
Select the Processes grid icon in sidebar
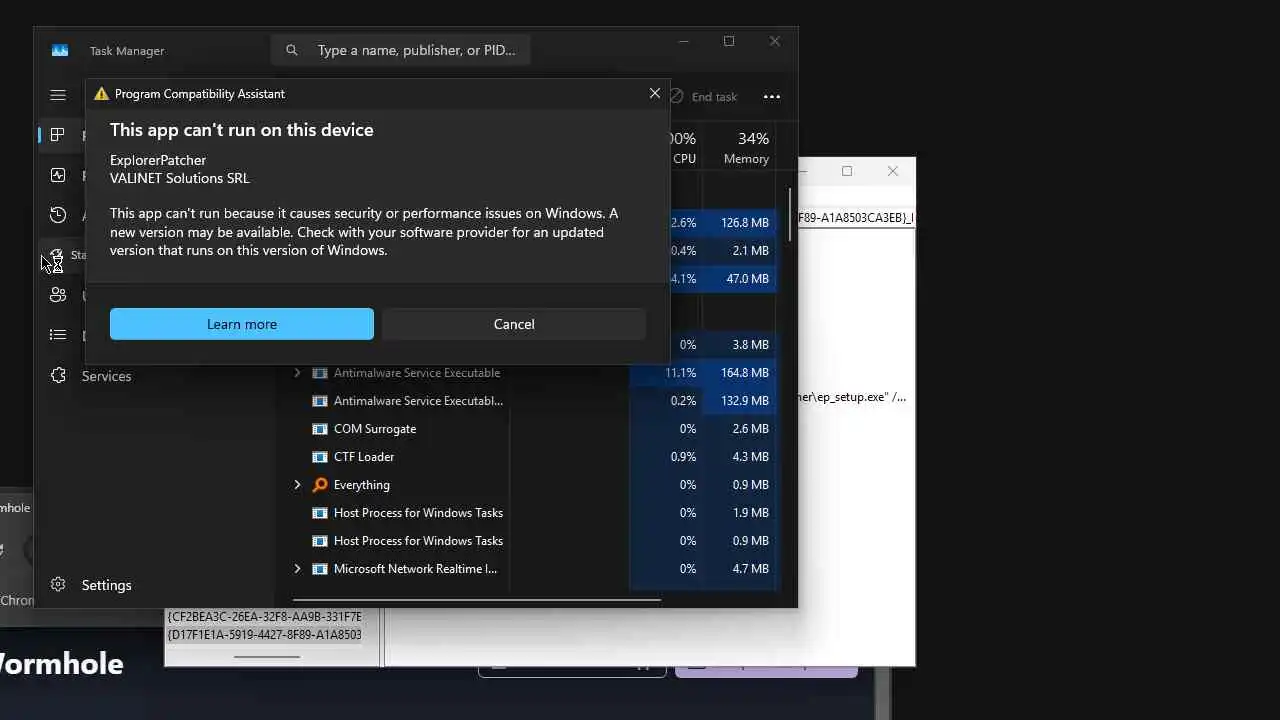[x=58, y=135]
